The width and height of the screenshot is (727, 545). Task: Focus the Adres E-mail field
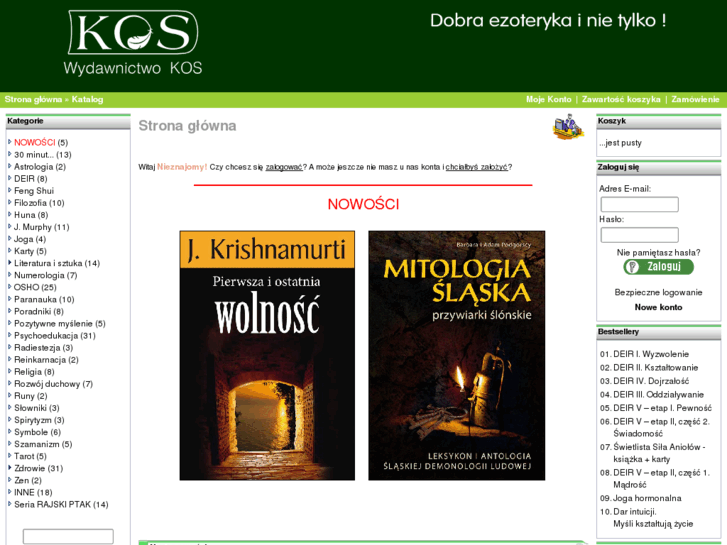639,204
